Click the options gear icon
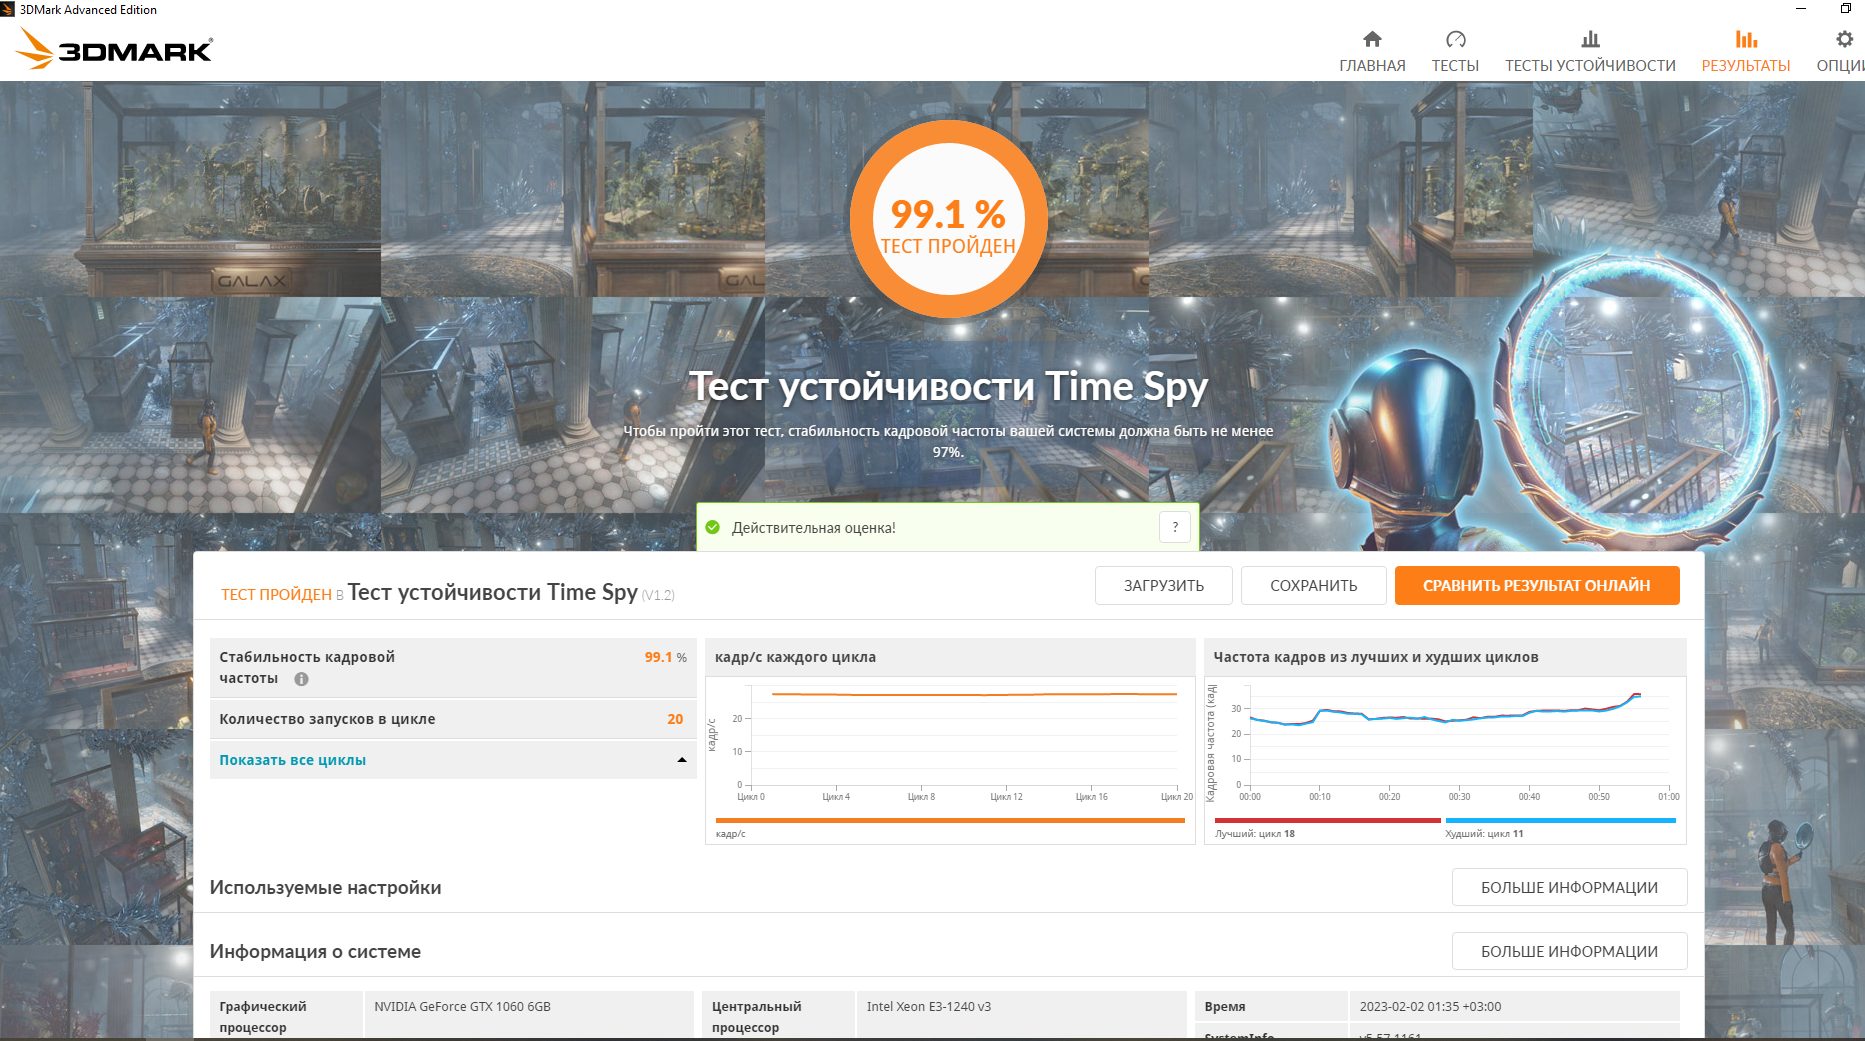Image resolution: width=1865 pixels, height=1041 pixels. pos(1844,39)
